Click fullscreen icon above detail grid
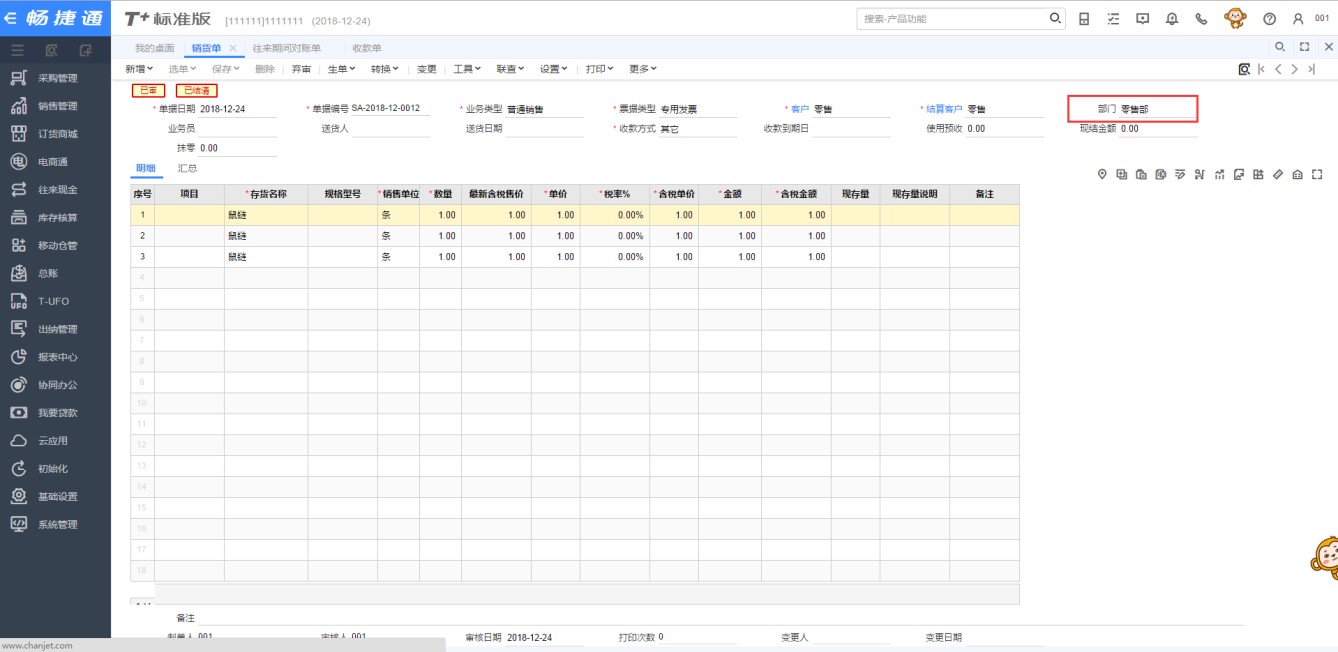 pos(1317,175)
